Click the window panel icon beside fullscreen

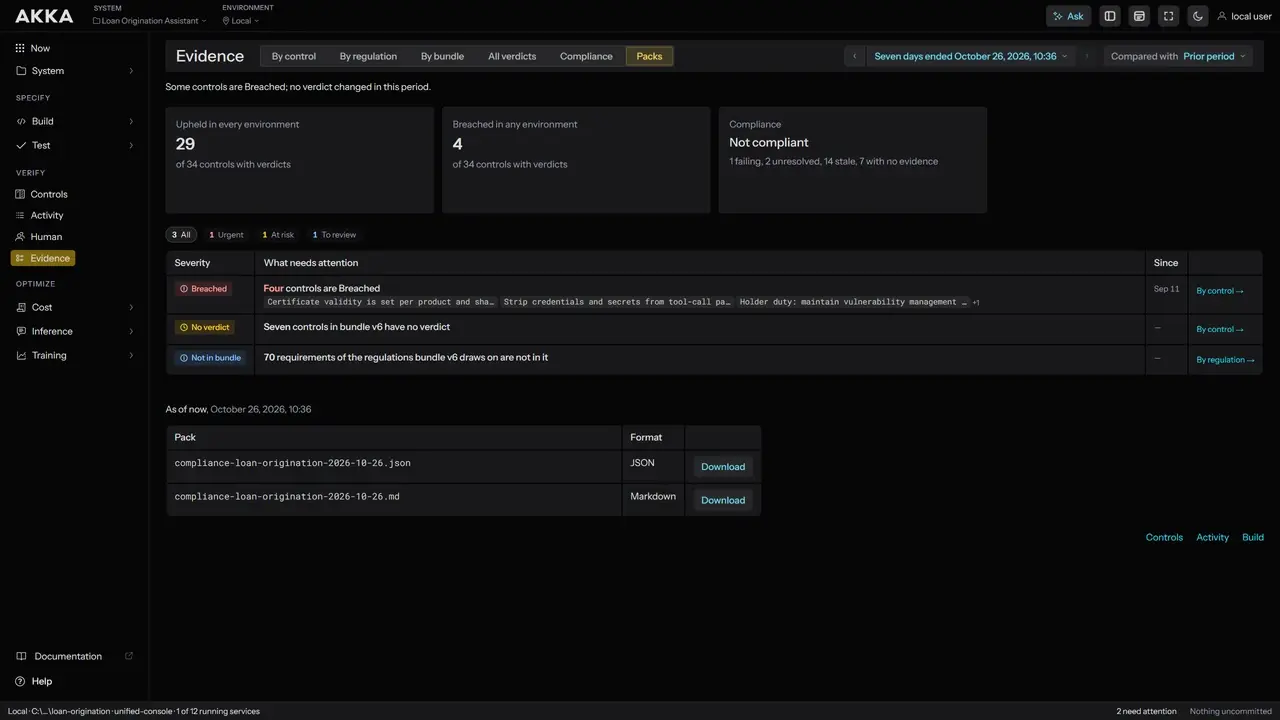[x=1139, y=16]
